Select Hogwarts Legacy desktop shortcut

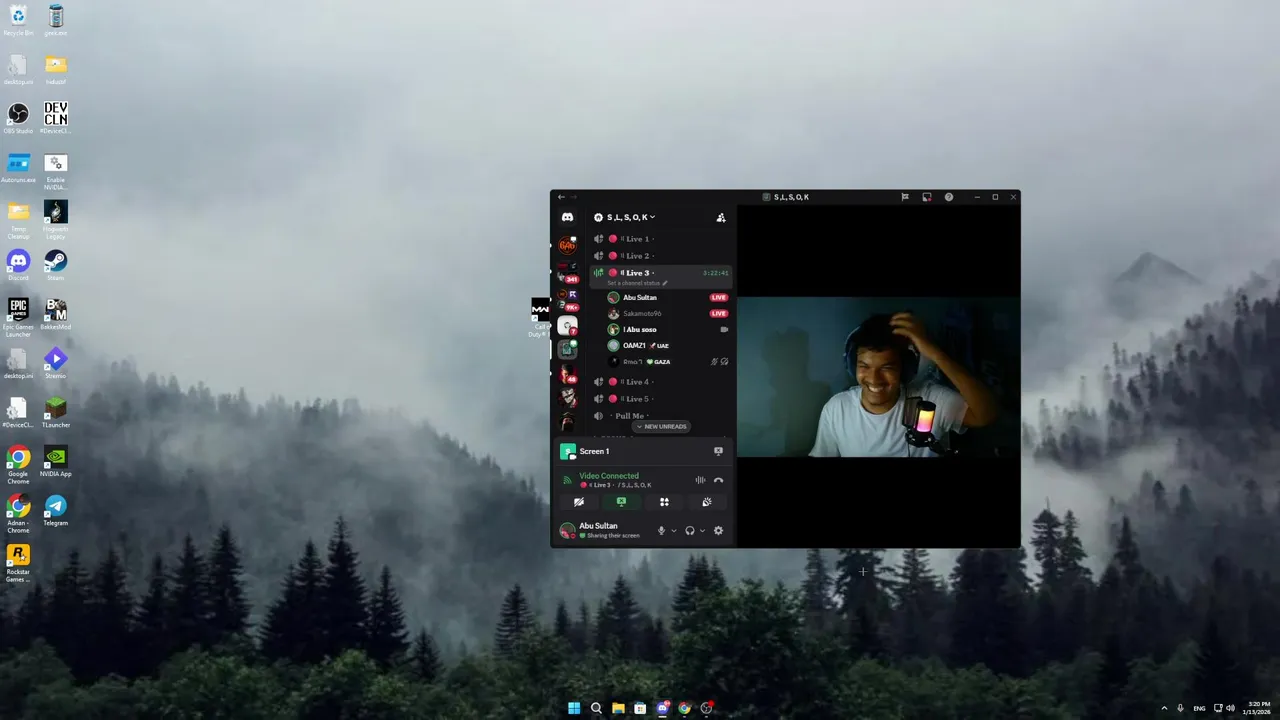point(56,219)
